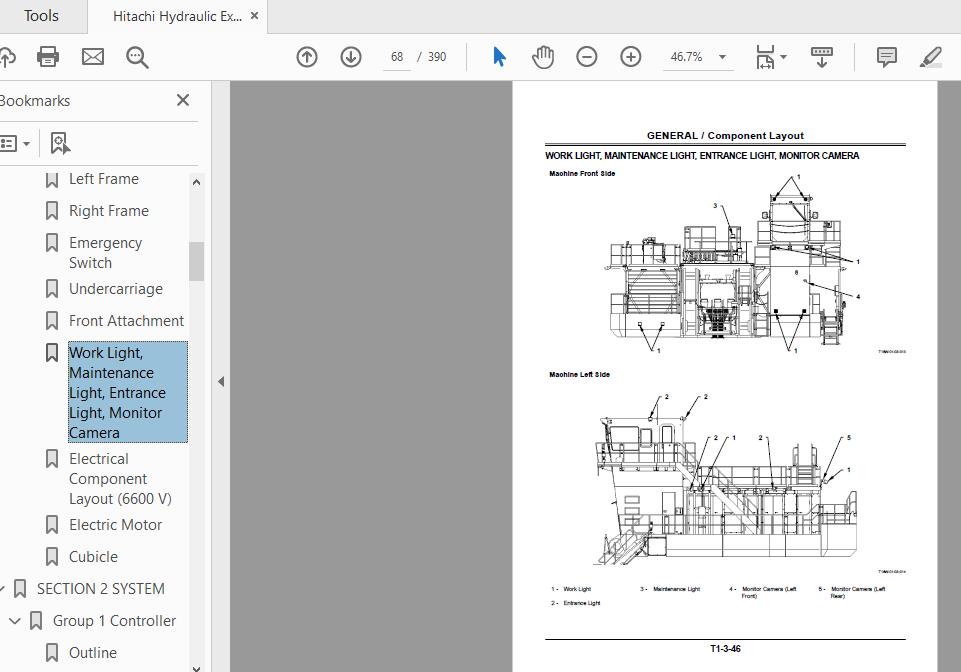Activate the hand pan tool
This screenshot has height=672, width=961.
[x=543, y=57]
